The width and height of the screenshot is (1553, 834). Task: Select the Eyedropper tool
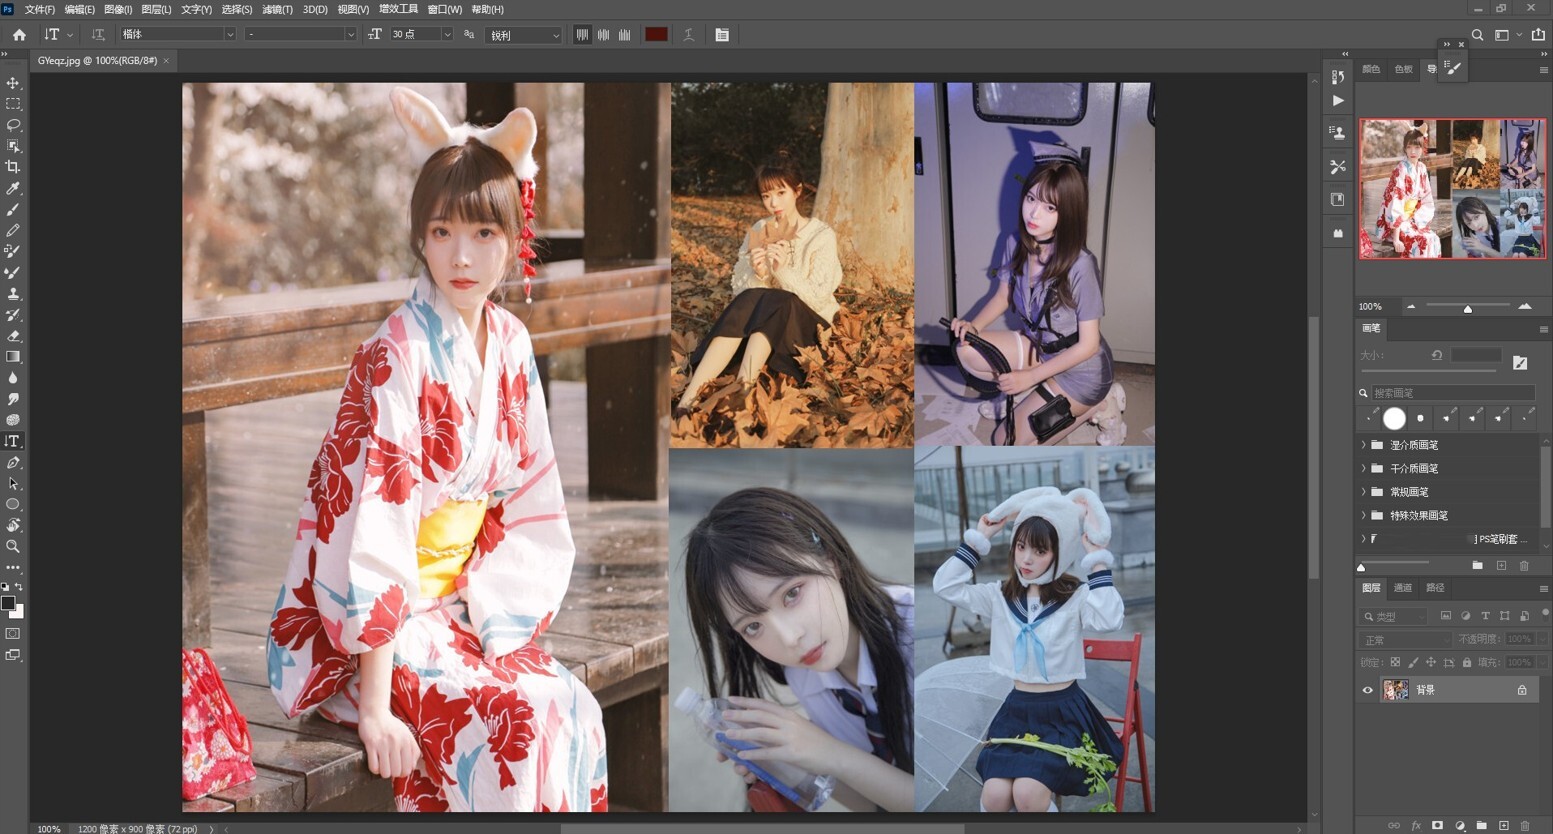tap(13, 188)
